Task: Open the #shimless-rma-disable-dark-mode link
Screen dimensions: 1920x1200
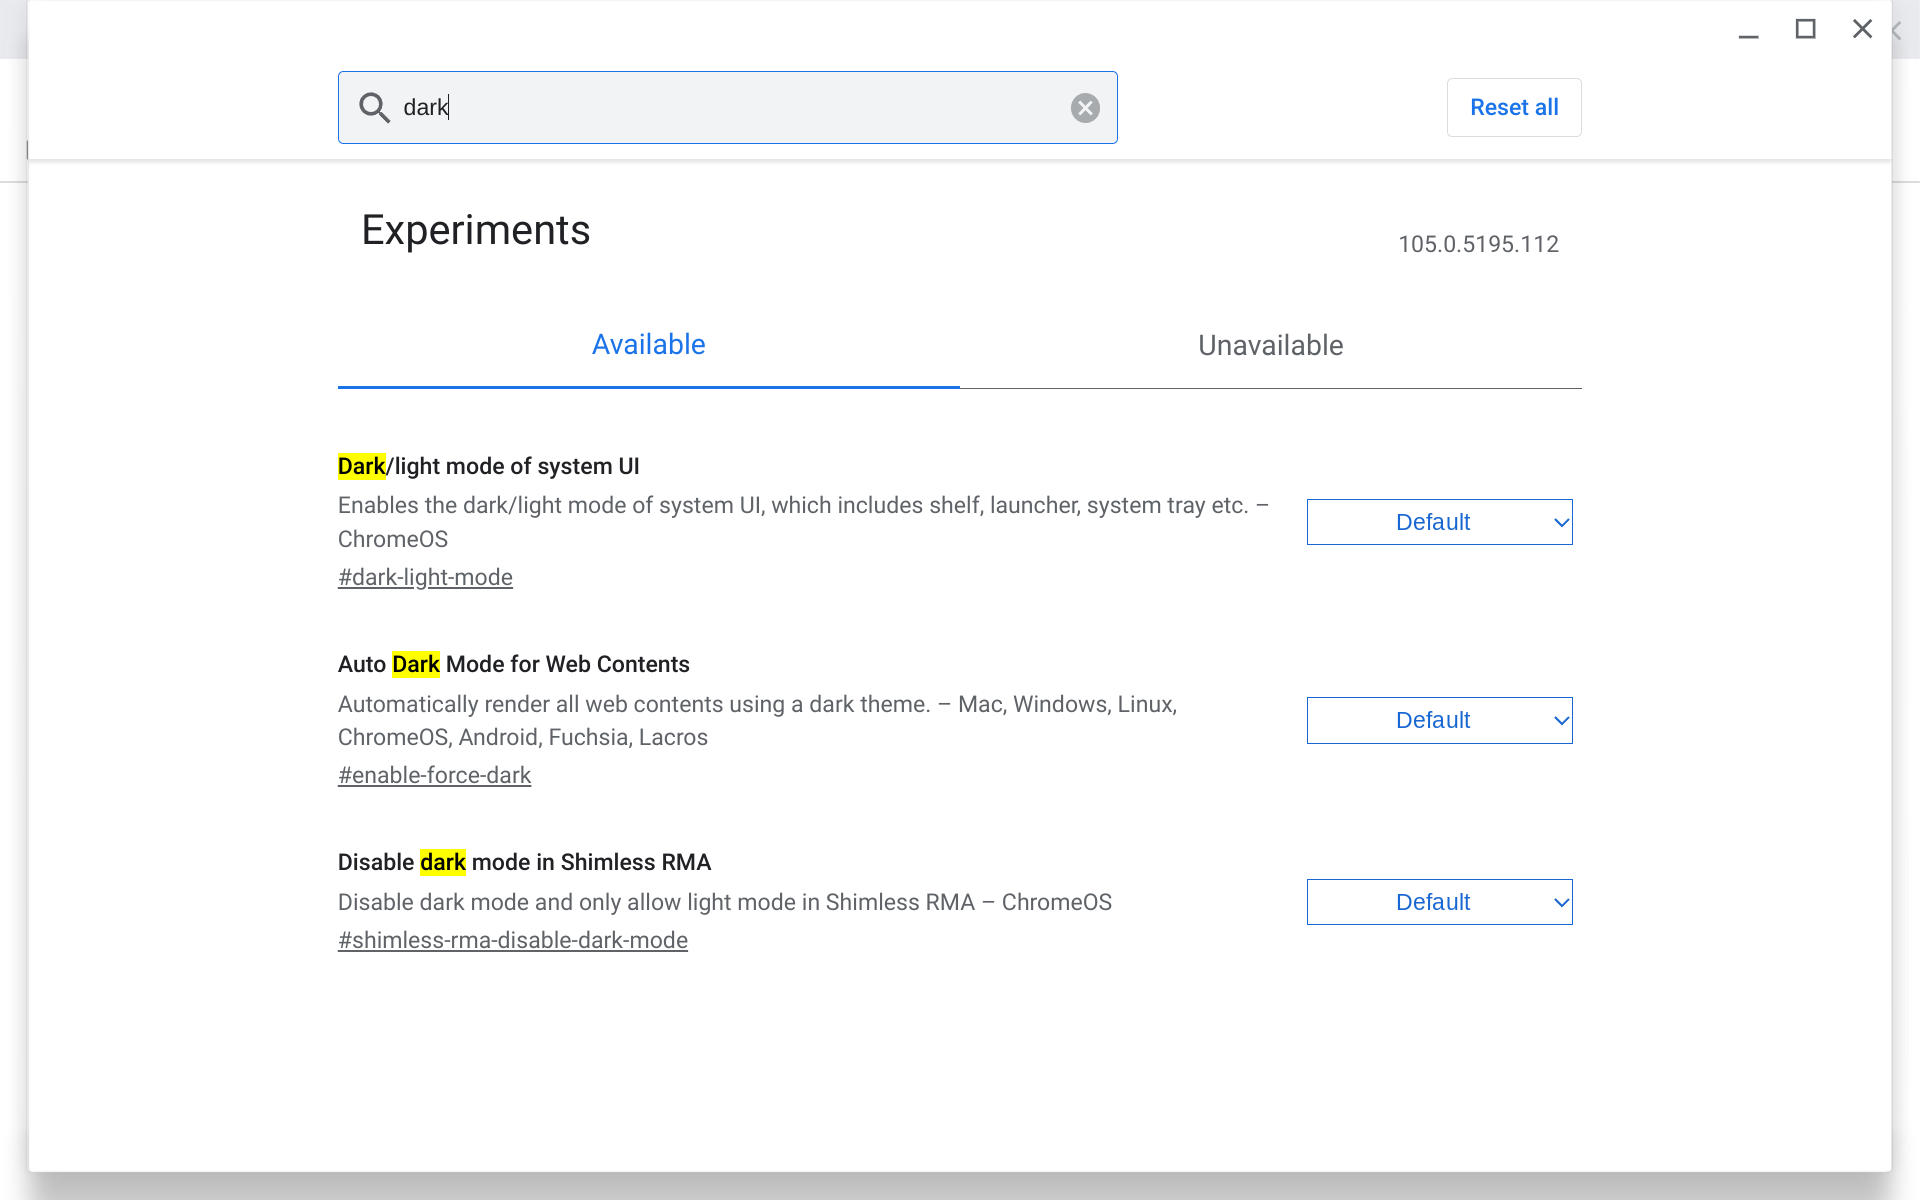Action: point(512,940)
